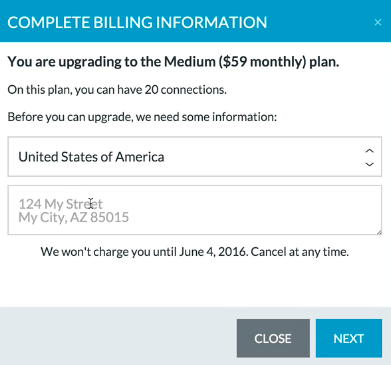The width and height of the screenshot is (391, 365).
Task: Click the June 4, 2016 charge notice
Action: click(x=195, y=252)
